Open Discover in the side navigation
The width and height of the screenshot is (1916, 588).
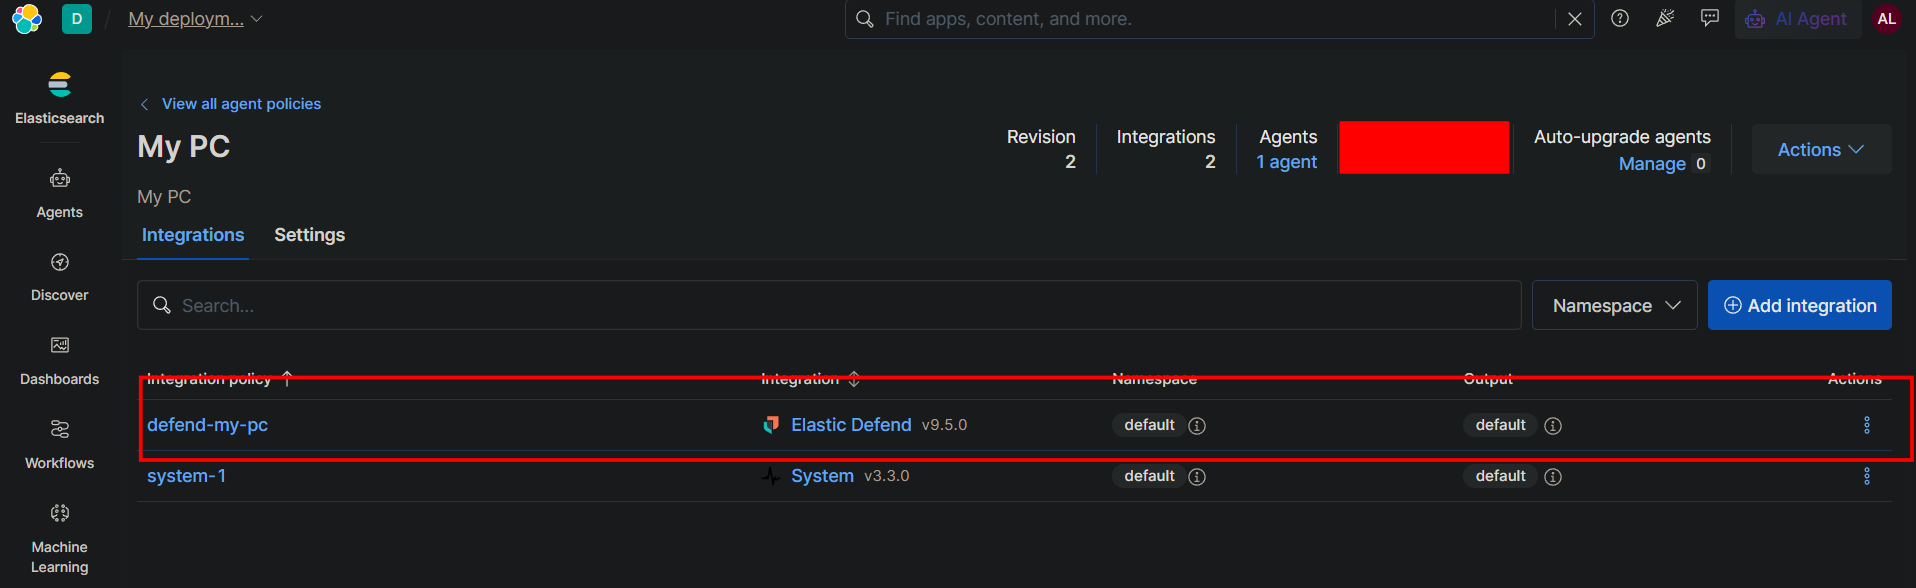click(x=60, y=277)
